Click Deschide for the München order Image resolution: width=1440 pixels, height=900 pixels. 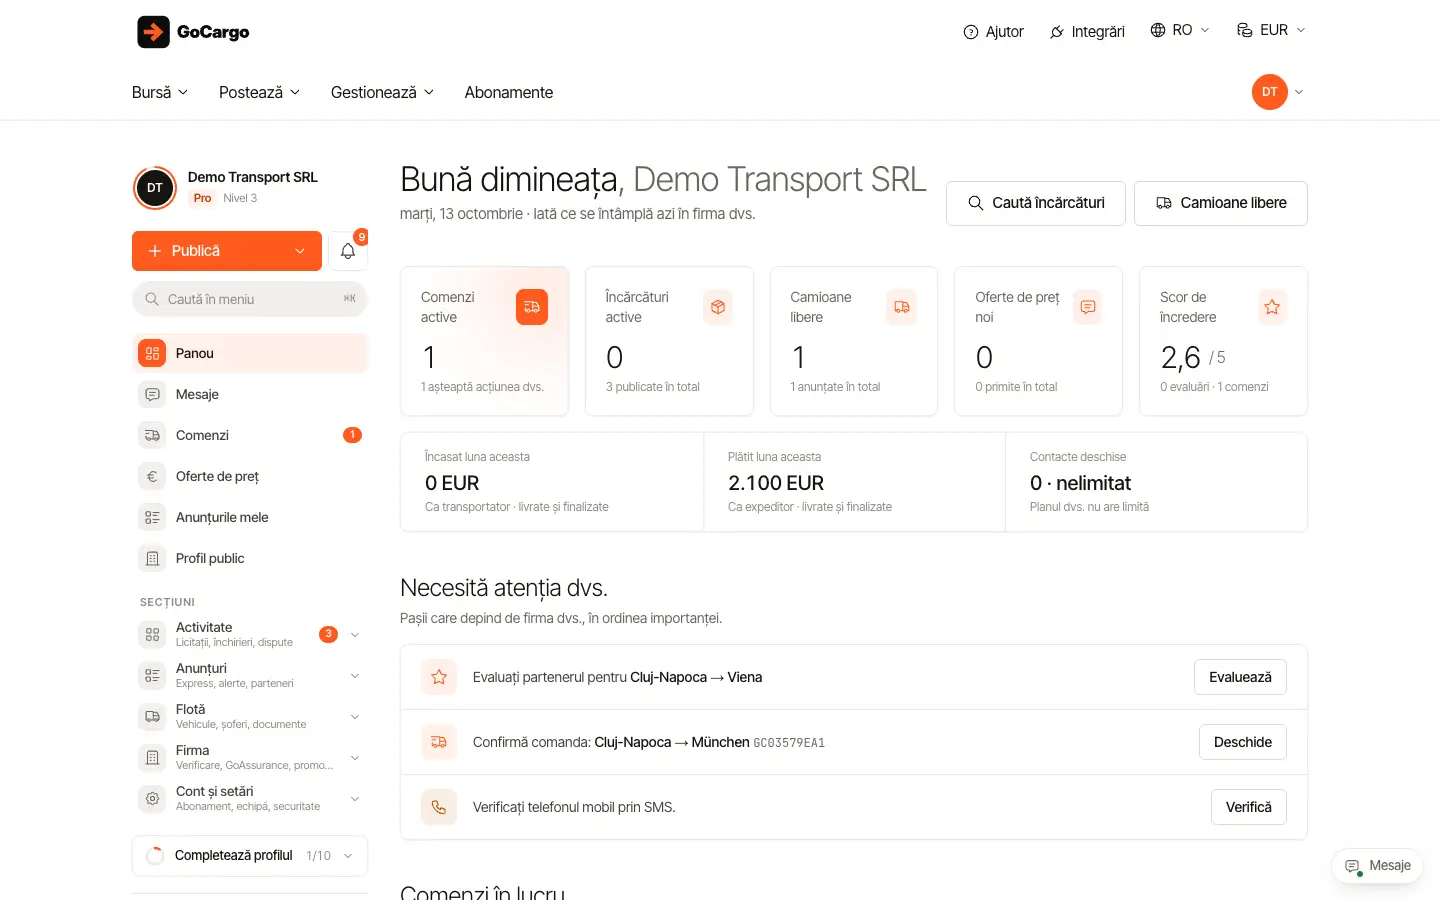[x=1243, y=742]
